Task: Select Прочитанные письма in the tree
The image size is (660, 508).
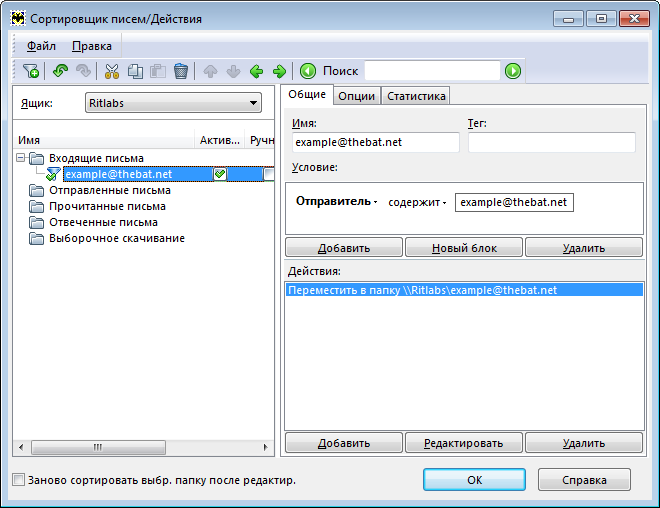Action: click(x=107, y=206)
